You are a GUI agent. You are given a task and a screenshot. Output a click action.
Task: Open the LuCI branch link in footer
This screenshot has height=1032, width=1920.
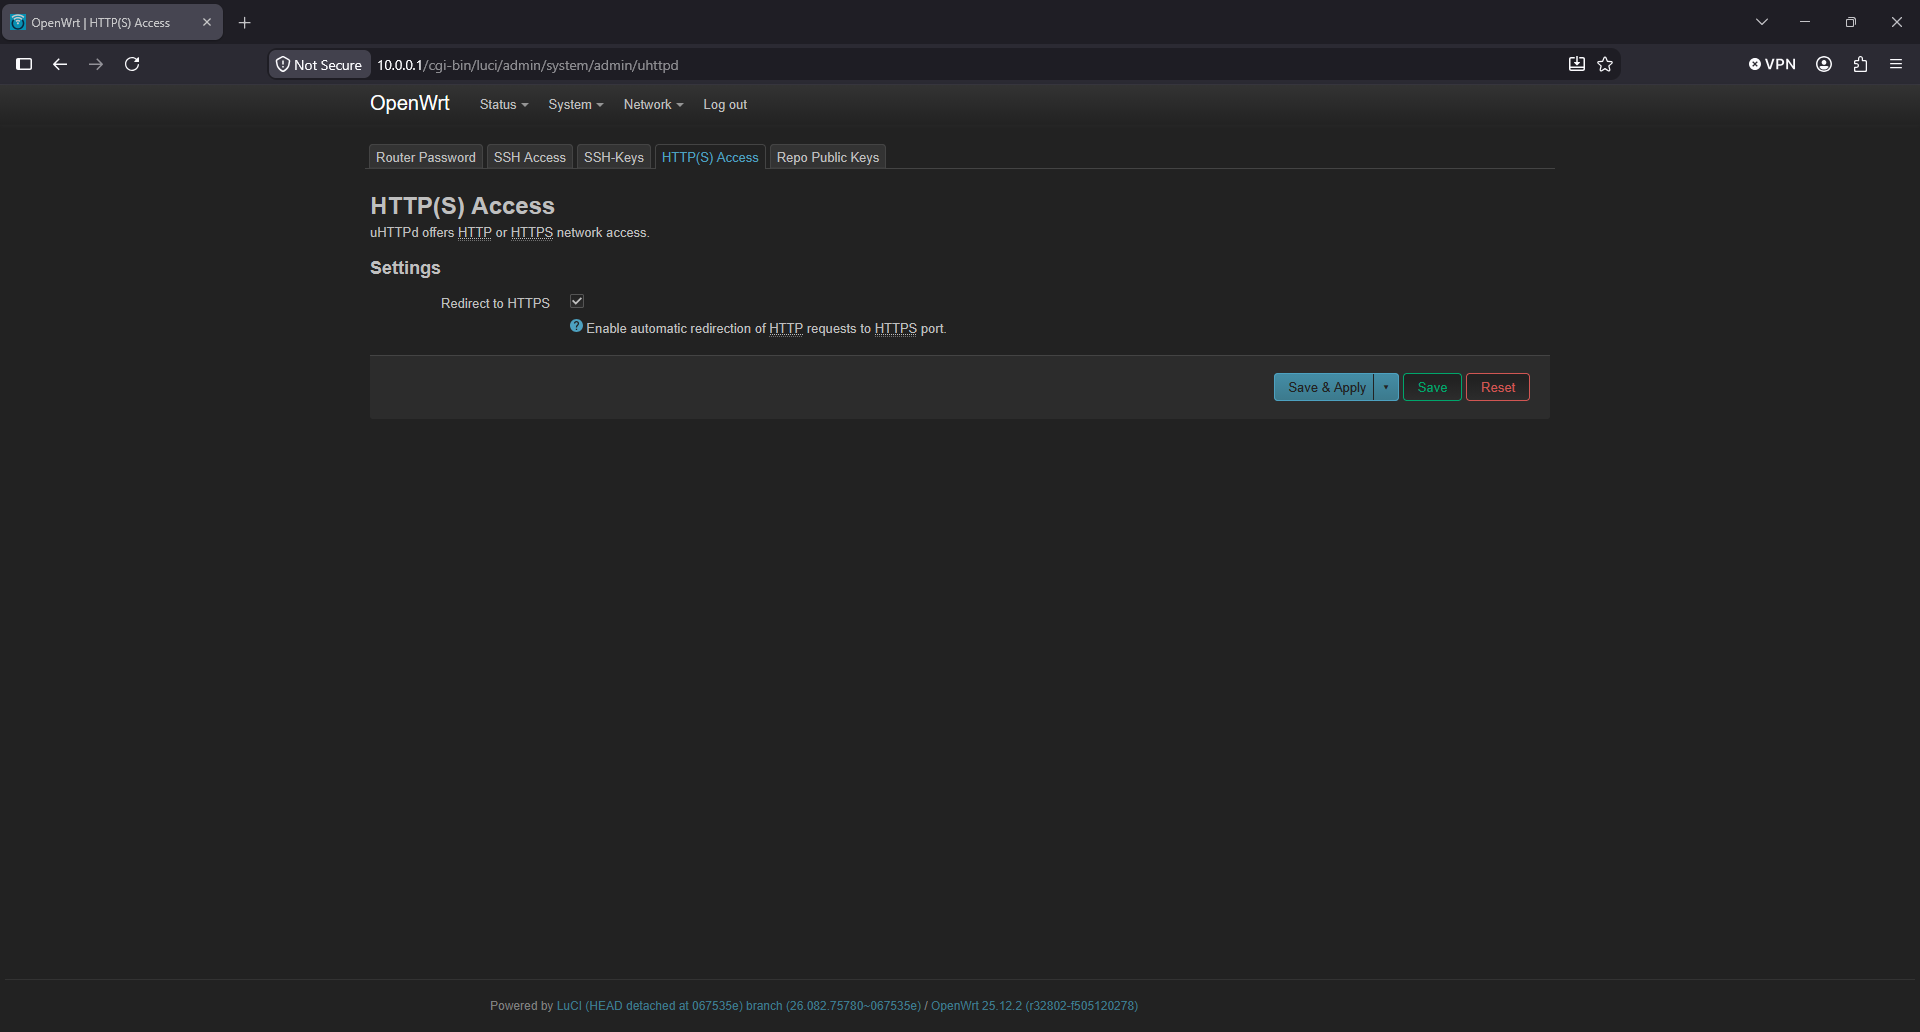click(x=739, y=1006)
